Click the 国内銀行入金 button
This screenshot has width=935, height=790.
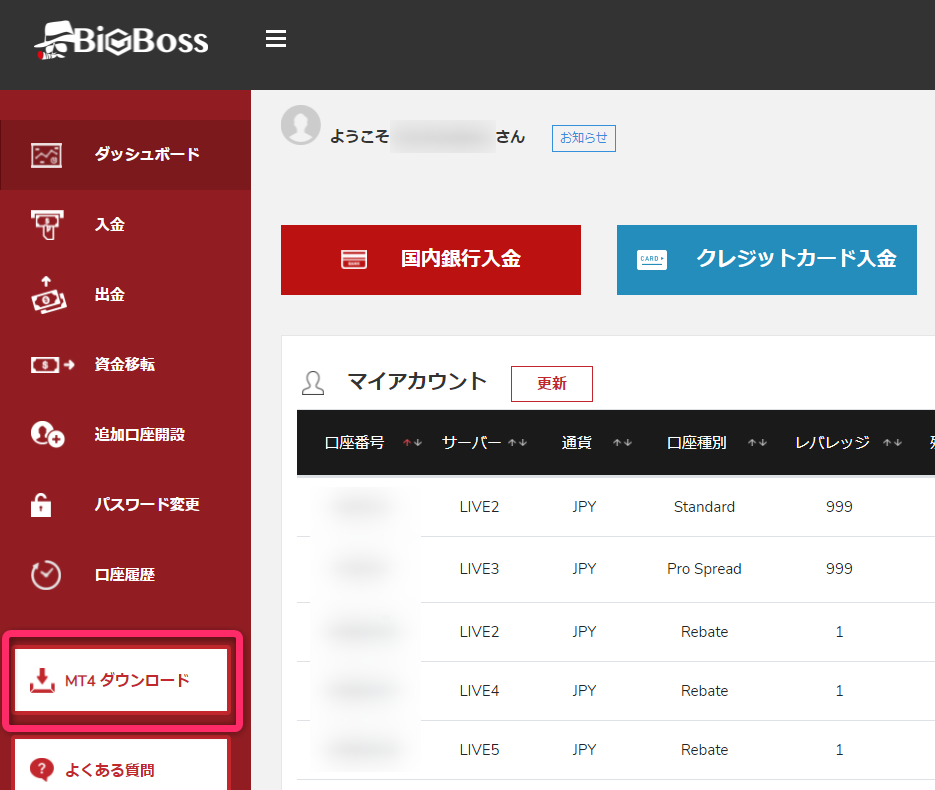[x=431, y=260]
